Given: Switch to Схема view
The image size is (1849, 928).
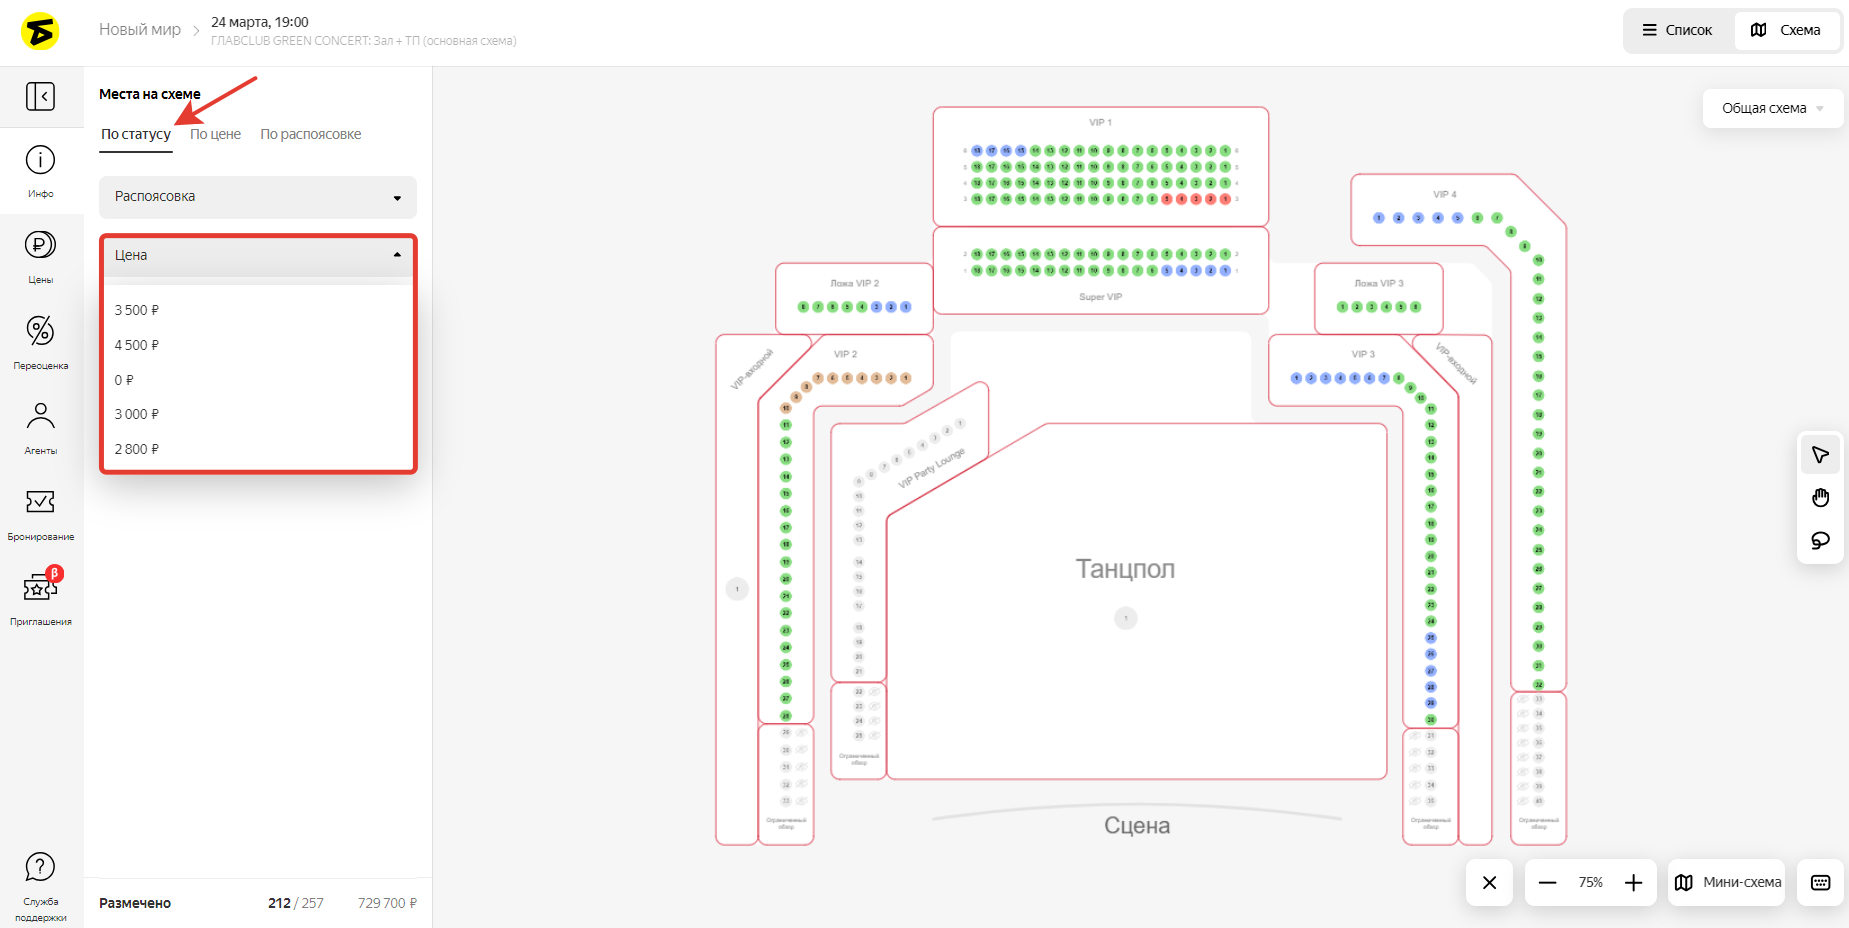Looking at the screenshot, I should (x=1786, y=30).
